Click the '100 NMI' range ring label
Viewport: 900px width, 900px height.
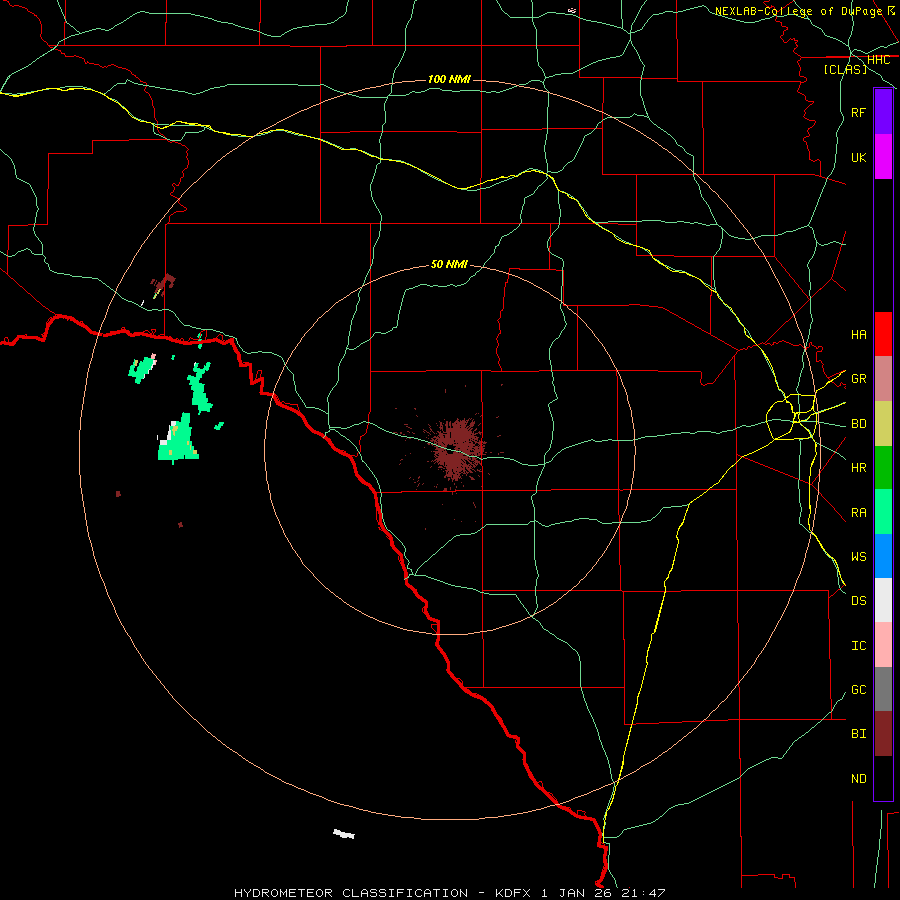click(x=449, y=79)
